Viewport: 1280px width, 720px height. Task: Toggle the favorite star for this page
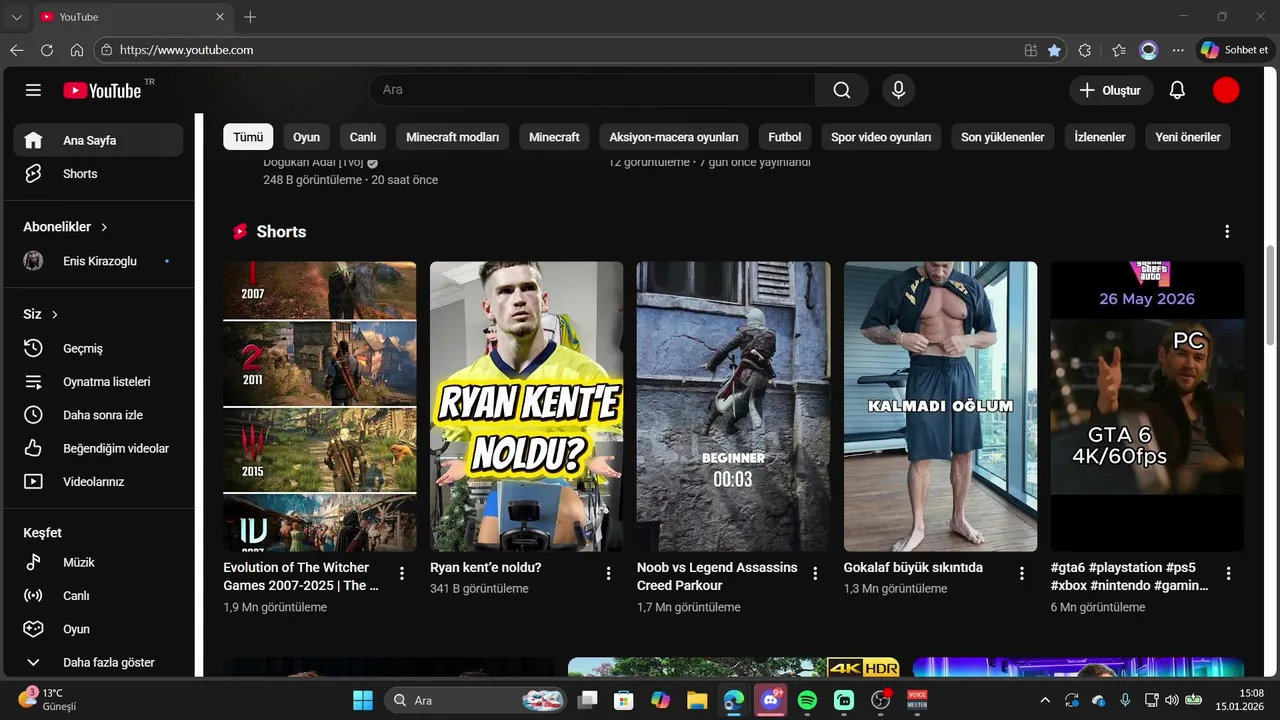tap(1054, 50)
